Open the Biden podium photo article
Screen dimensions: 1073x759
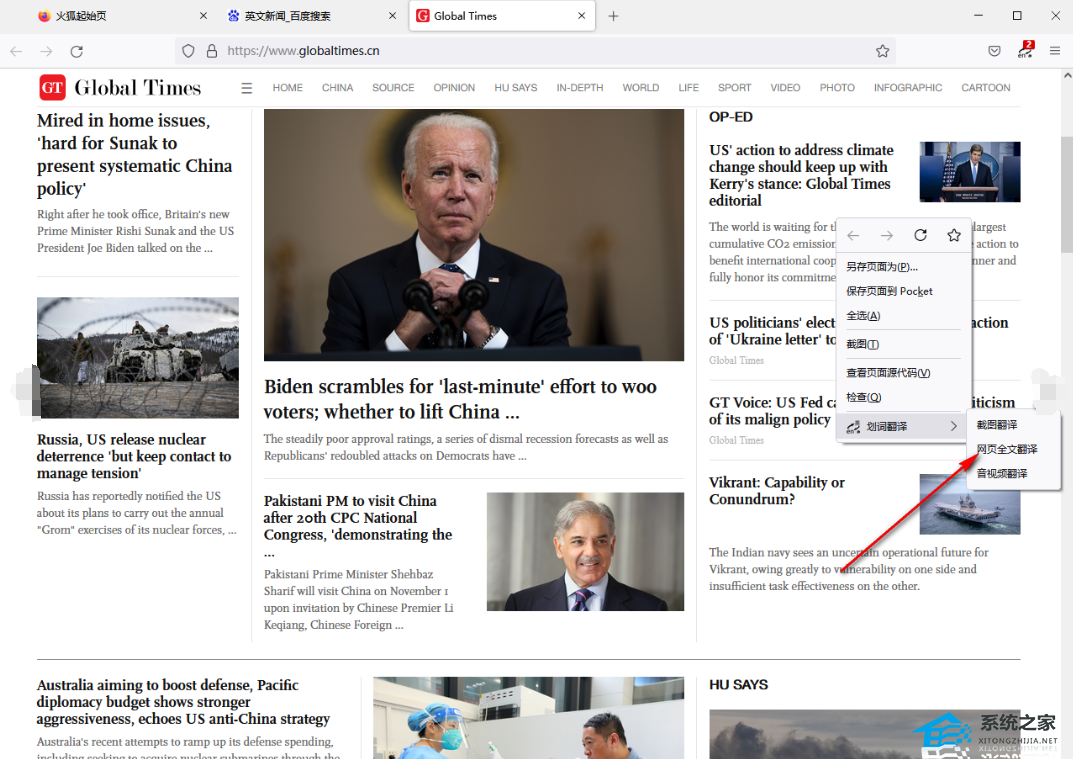pos(474,235)
